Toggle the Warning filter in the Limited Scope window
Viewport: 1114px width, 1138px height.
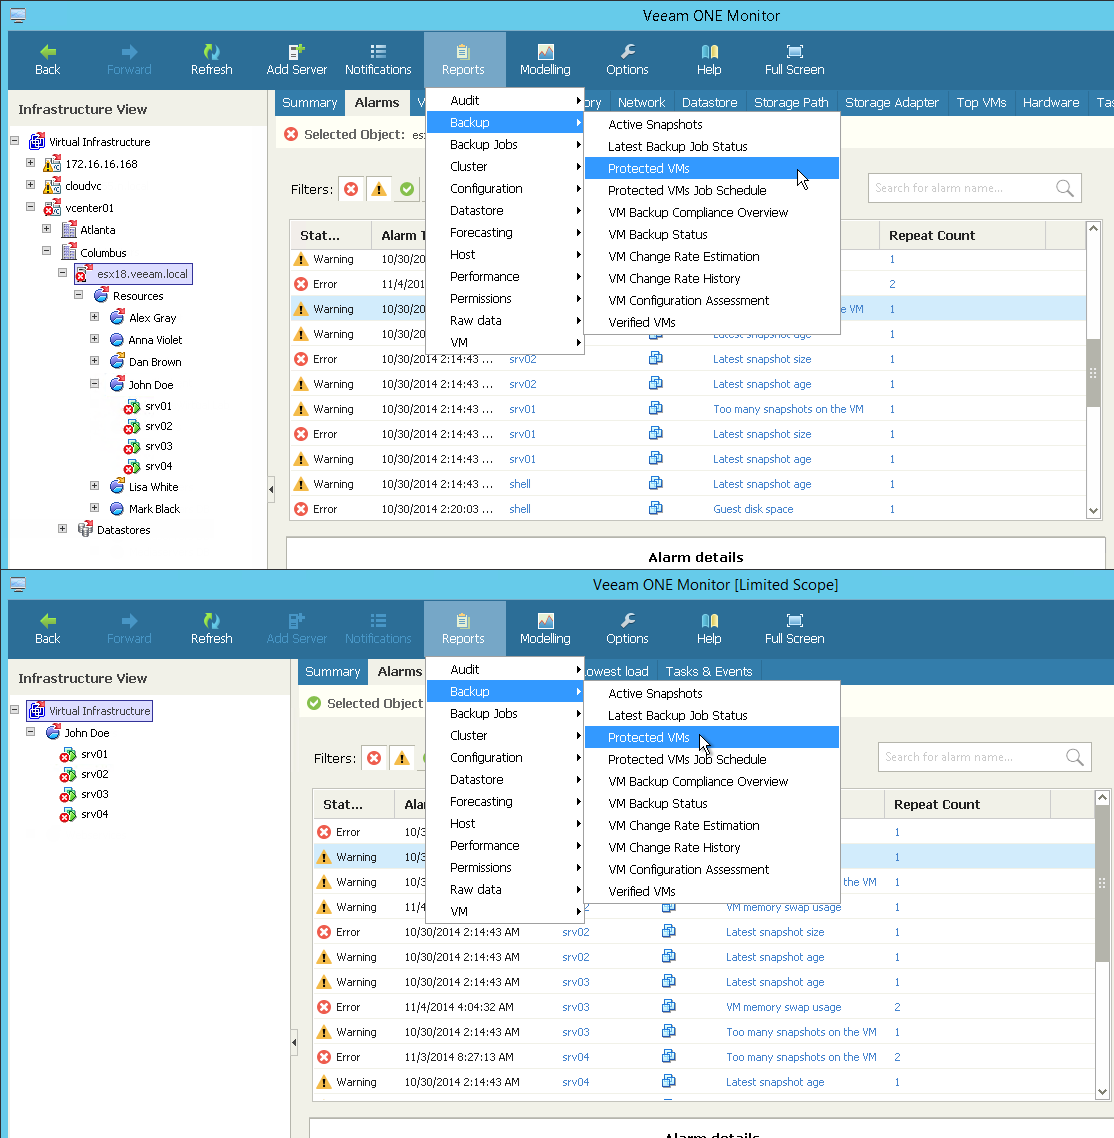[401, 758]
